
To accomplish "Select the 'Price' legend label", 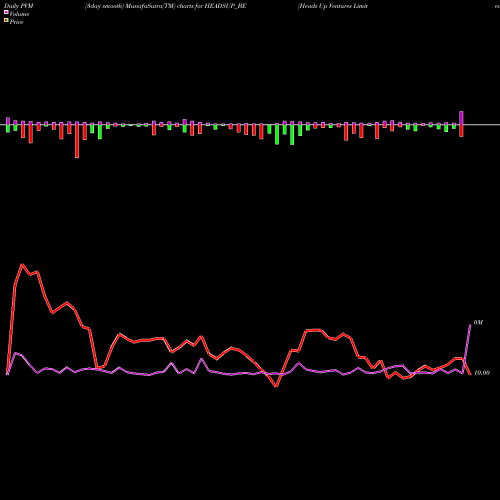I will click(17, 22).
